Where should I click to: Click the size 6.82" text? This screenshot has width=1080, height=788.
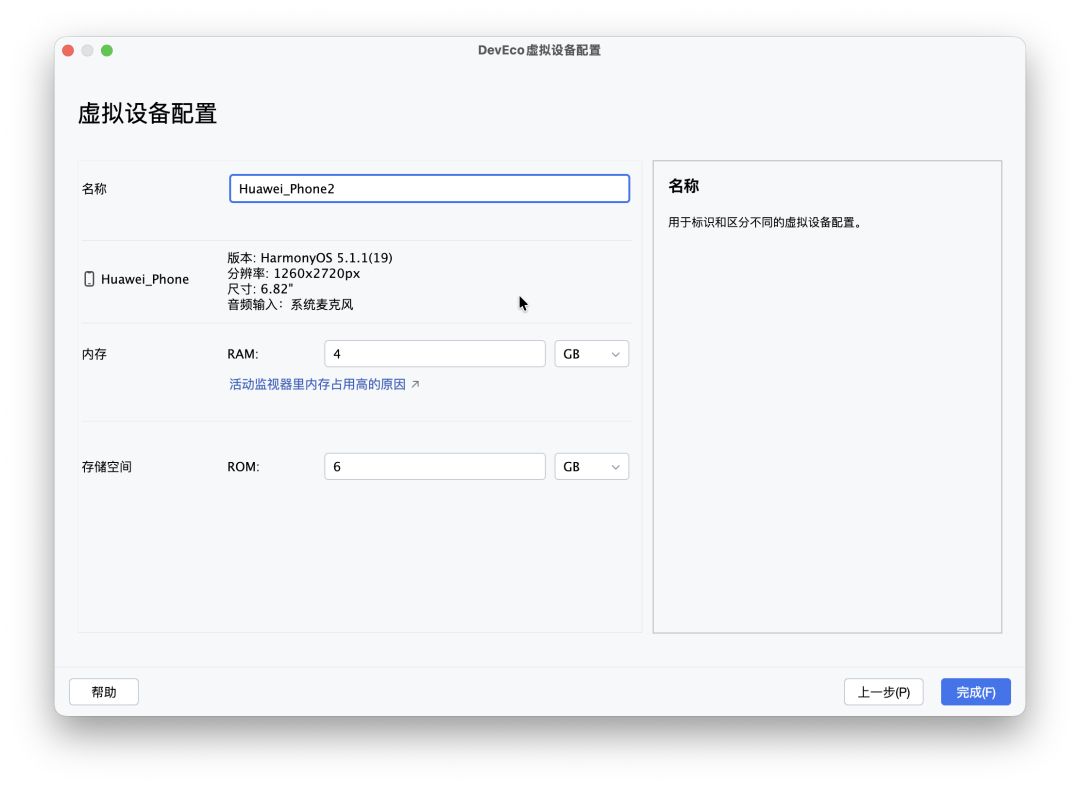pyautogui.click(x=260, y=289)
